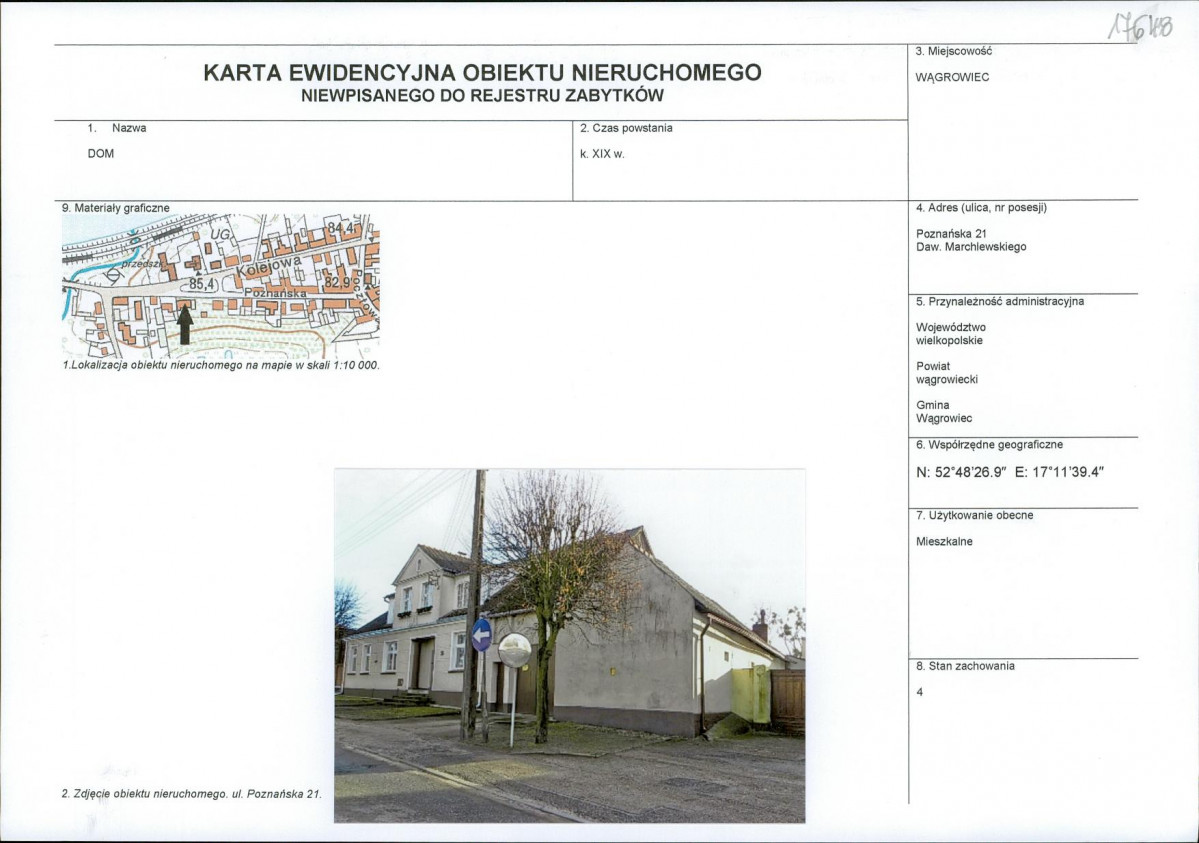Click the coordinates 'N: 52°48'26.9" E: 17°11'39.4"'
Screen dimensions: 1199x843
(1010, 473)
